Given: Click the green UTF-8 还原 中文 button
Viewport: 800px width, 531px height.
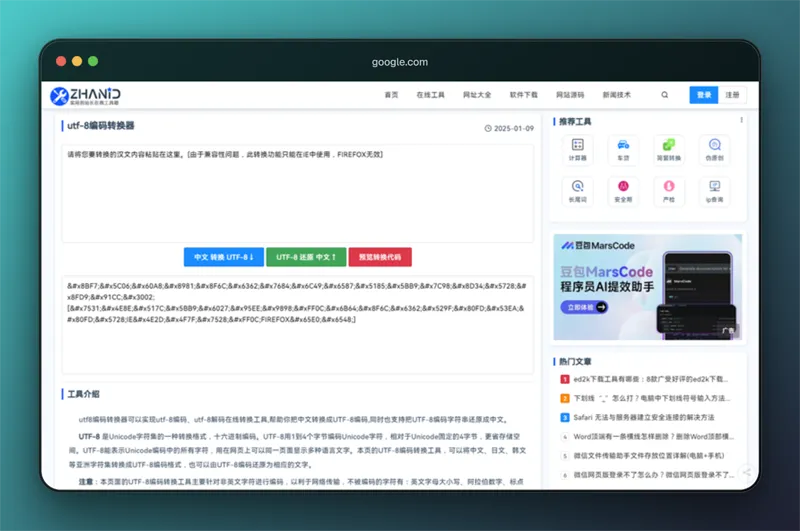Looking at the screenshot, I should (306, 257).
